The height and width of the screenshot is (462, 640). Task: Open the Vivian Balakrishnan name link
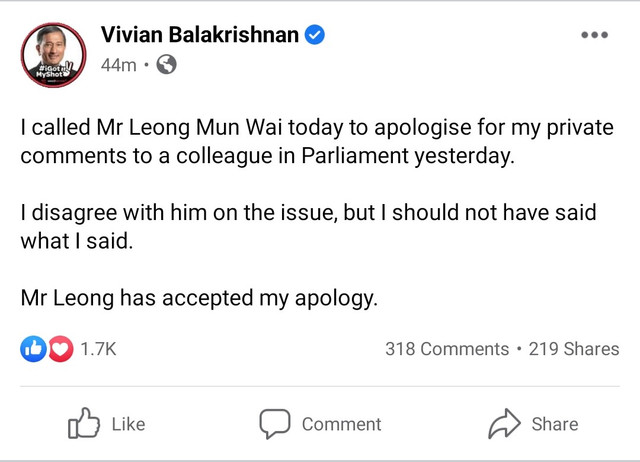click(199, 35)
